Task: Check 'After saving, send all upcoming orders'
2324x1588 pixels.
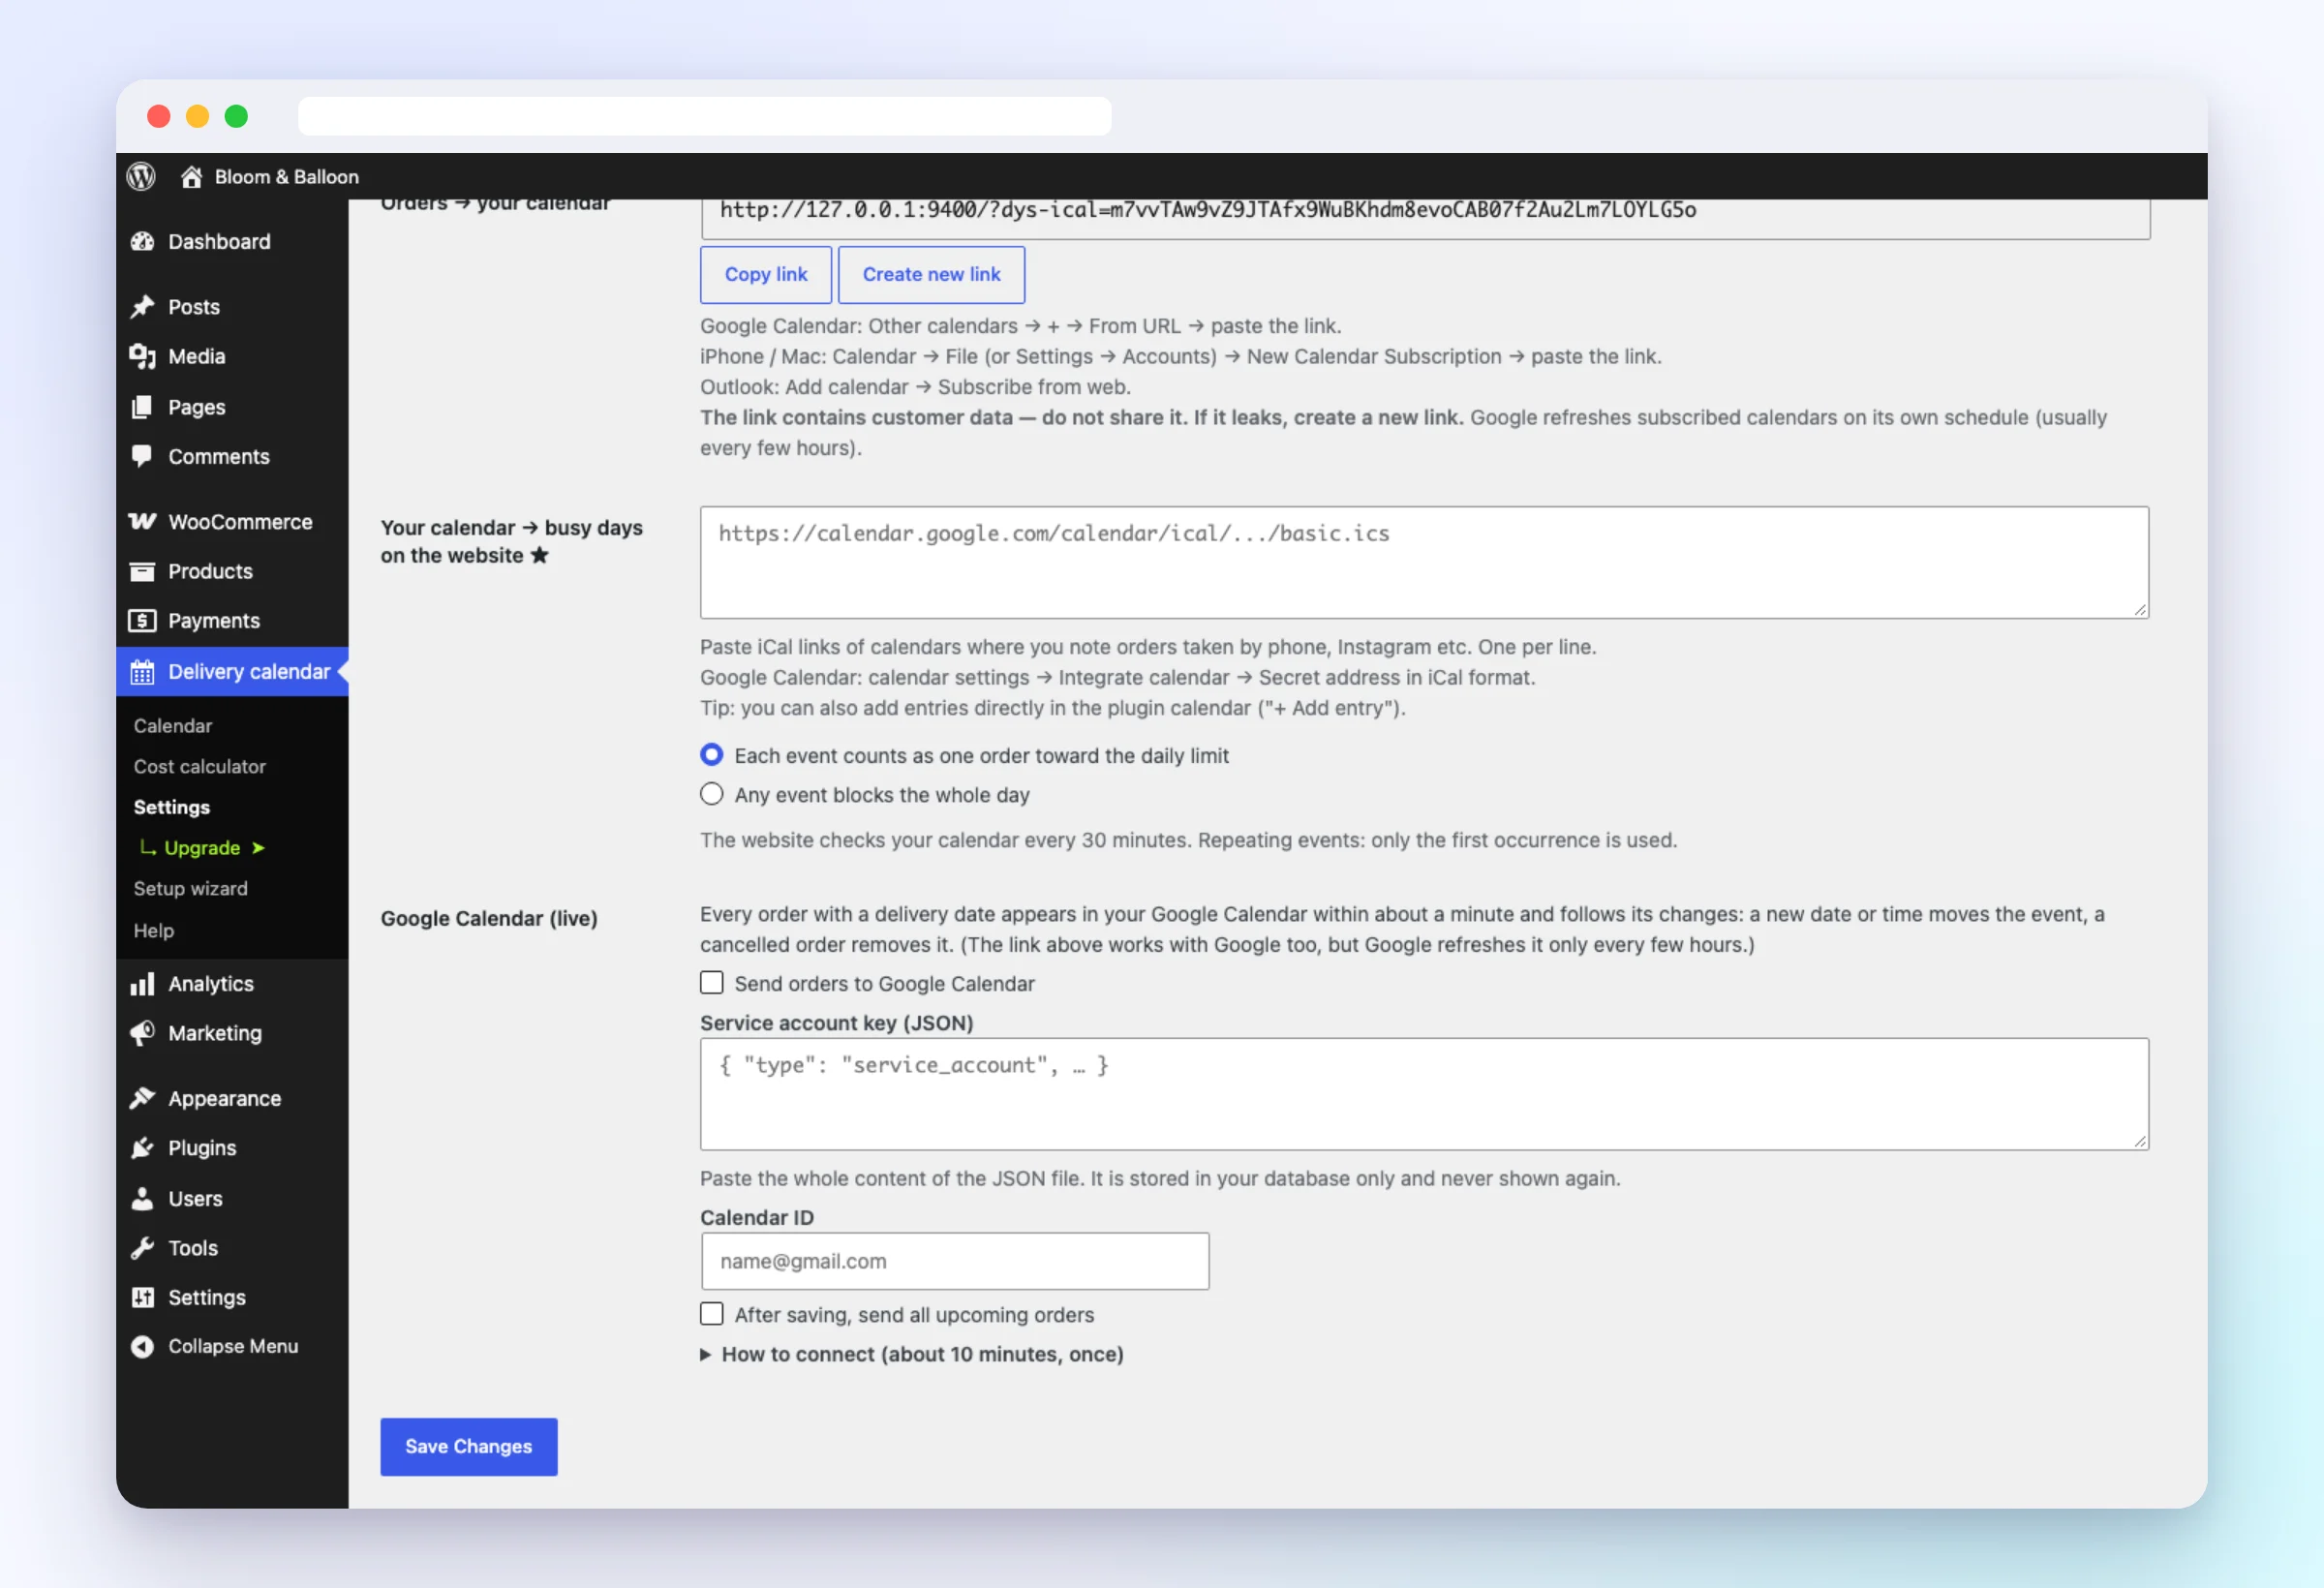Action: 711,1313
